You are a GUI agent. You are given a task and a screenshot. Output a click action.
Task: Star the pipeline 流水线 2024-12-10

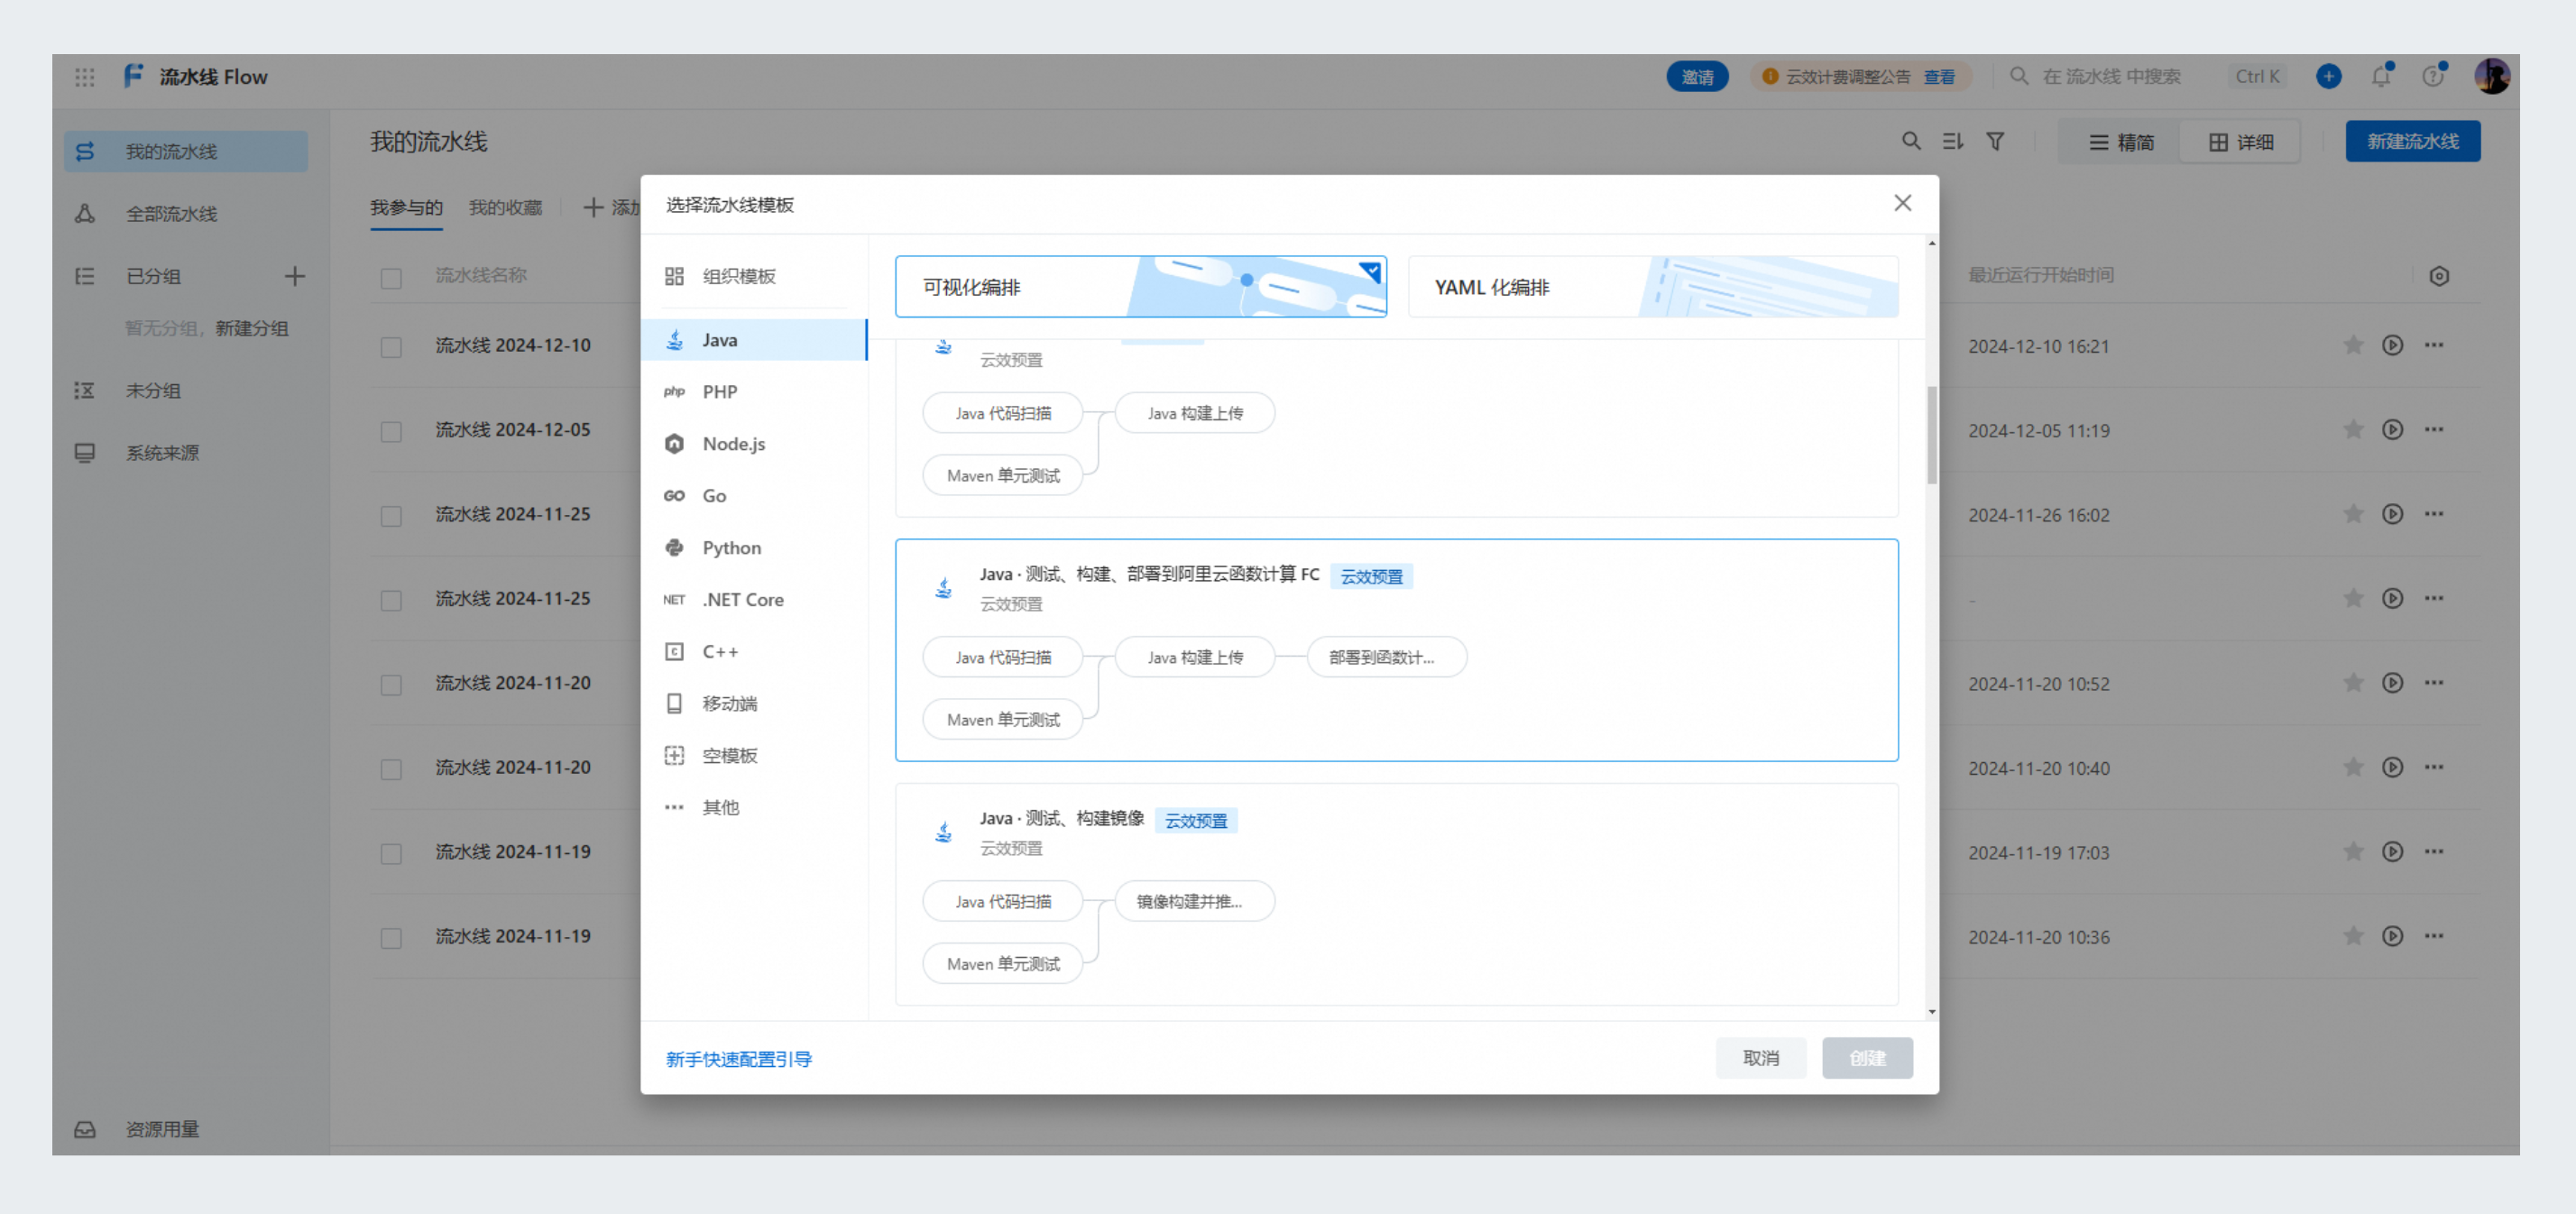pyautogui.click(x=2353, y=345)
